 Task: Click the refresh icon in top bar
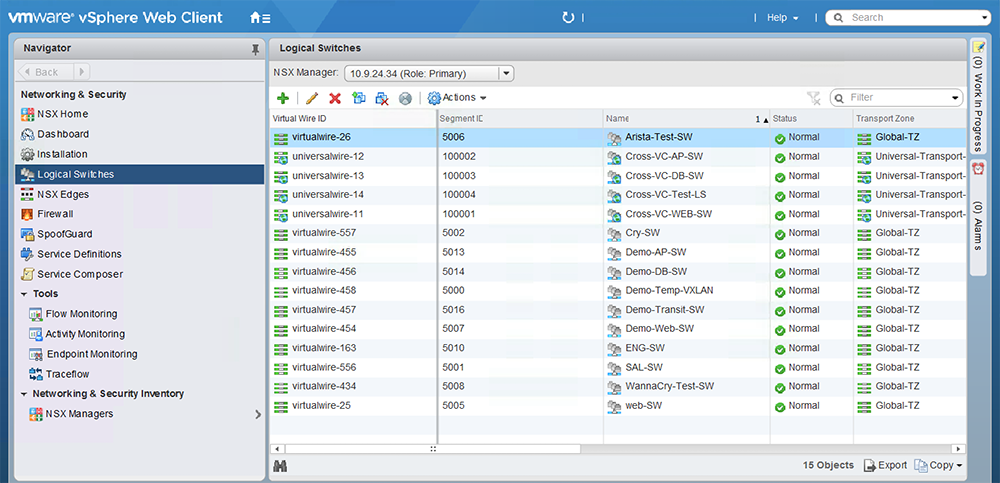[x=568, y=18]
